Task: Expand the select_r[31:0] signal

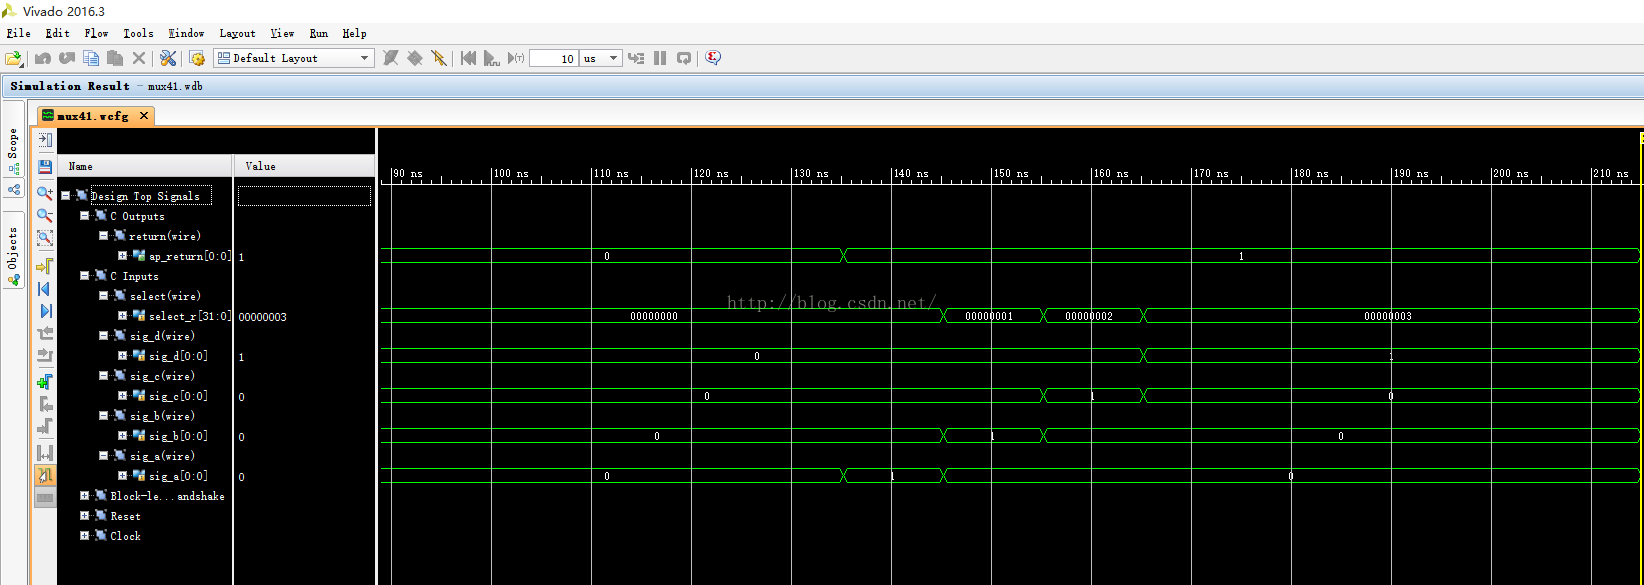Action: tap(122, 316)
